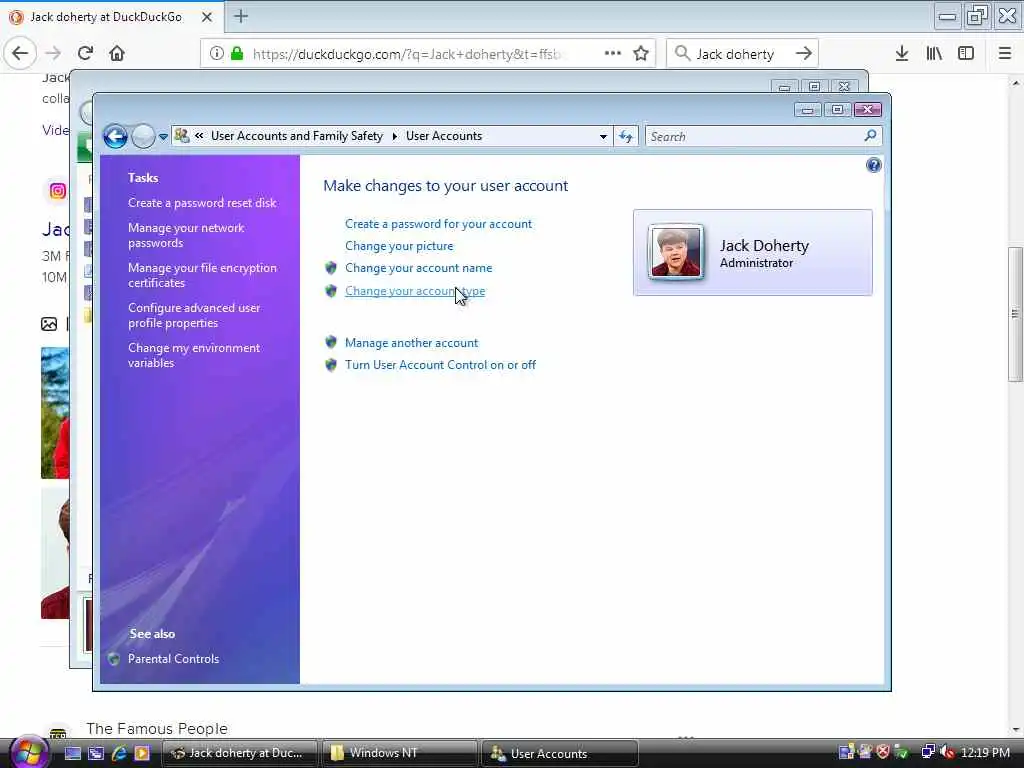
Task: Open Create a password reset disk task
Action: coord(202,203)
